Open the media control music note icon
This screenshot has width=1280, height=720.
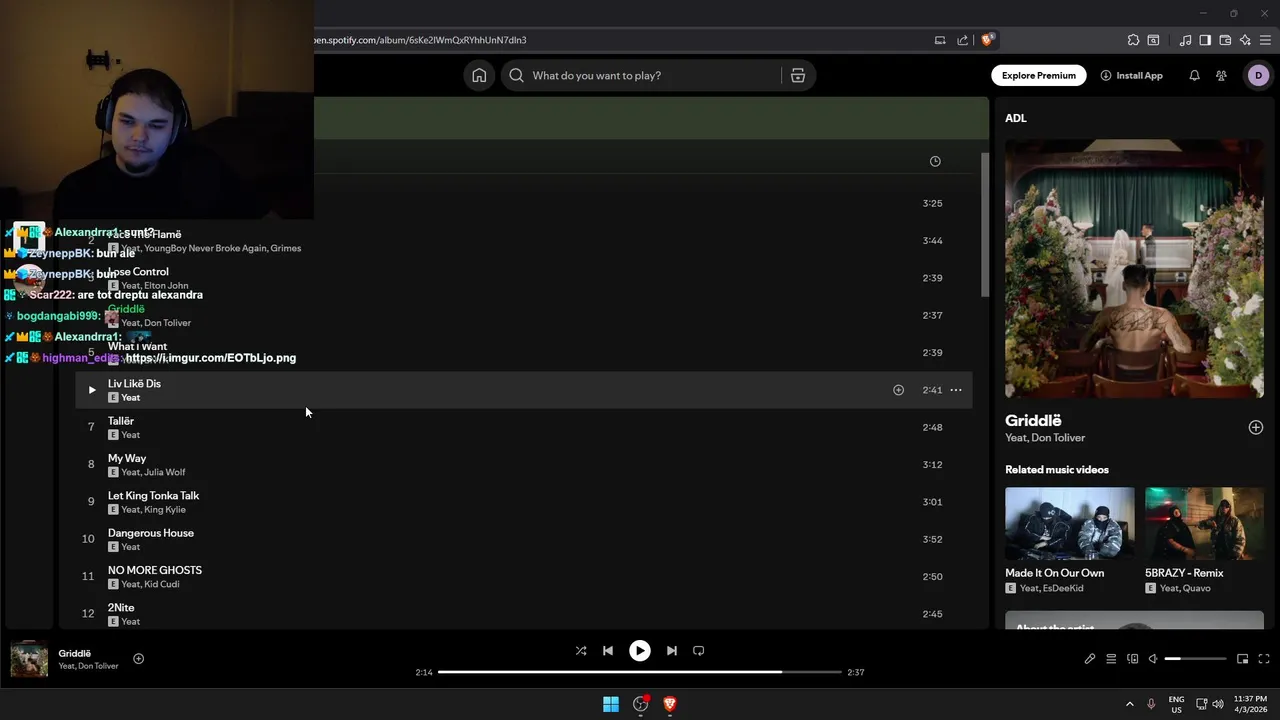[x=1186, y=40]
